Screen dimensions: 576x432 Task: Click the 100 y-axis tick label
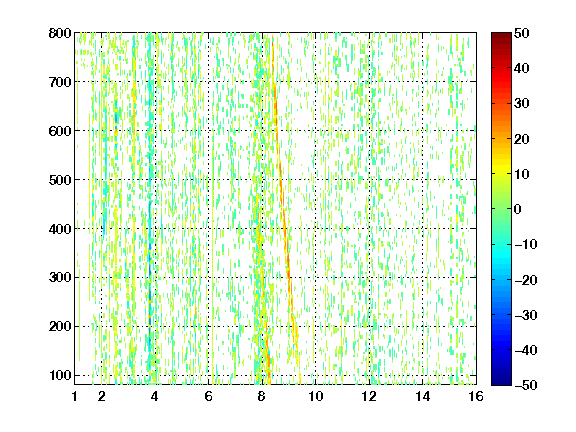(60, 375)
